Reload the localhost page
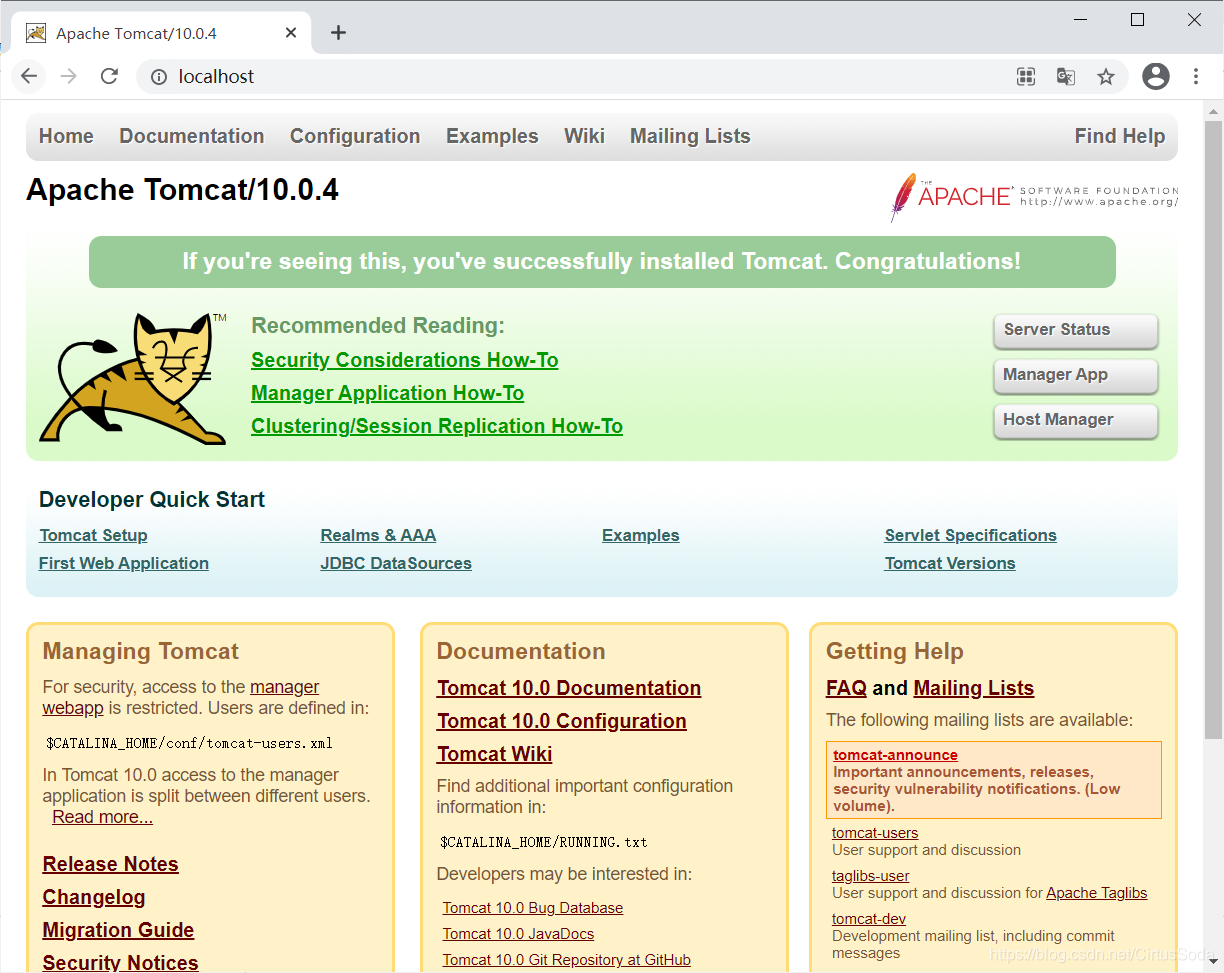 tap(109, 76)
